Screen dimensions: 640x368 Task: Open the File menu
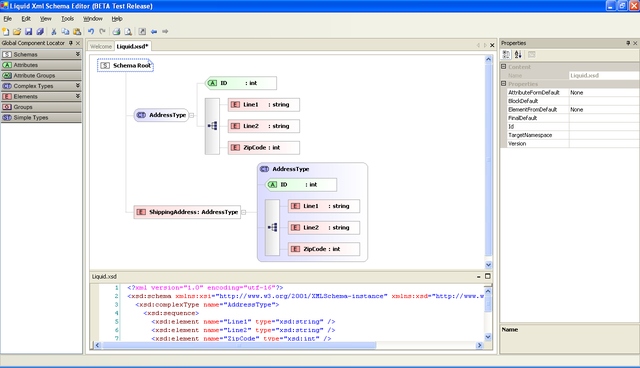[x=7, y=19]
